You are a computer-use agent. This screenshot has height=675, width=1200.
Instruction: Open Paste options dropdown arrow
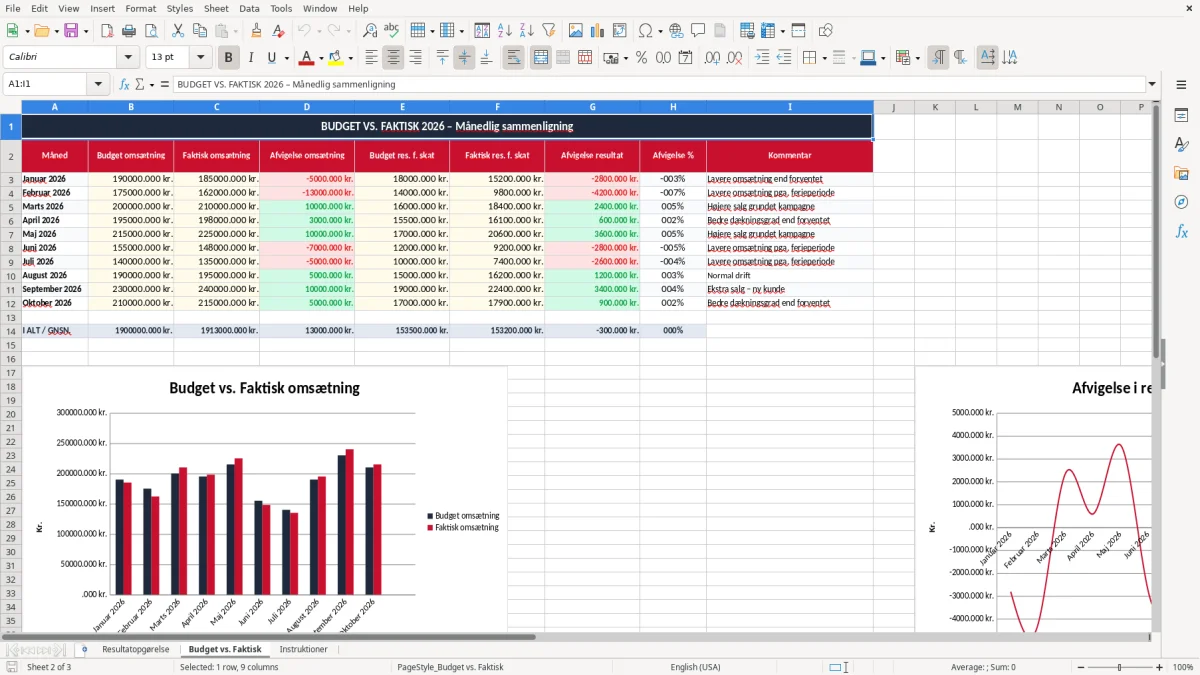235,31
